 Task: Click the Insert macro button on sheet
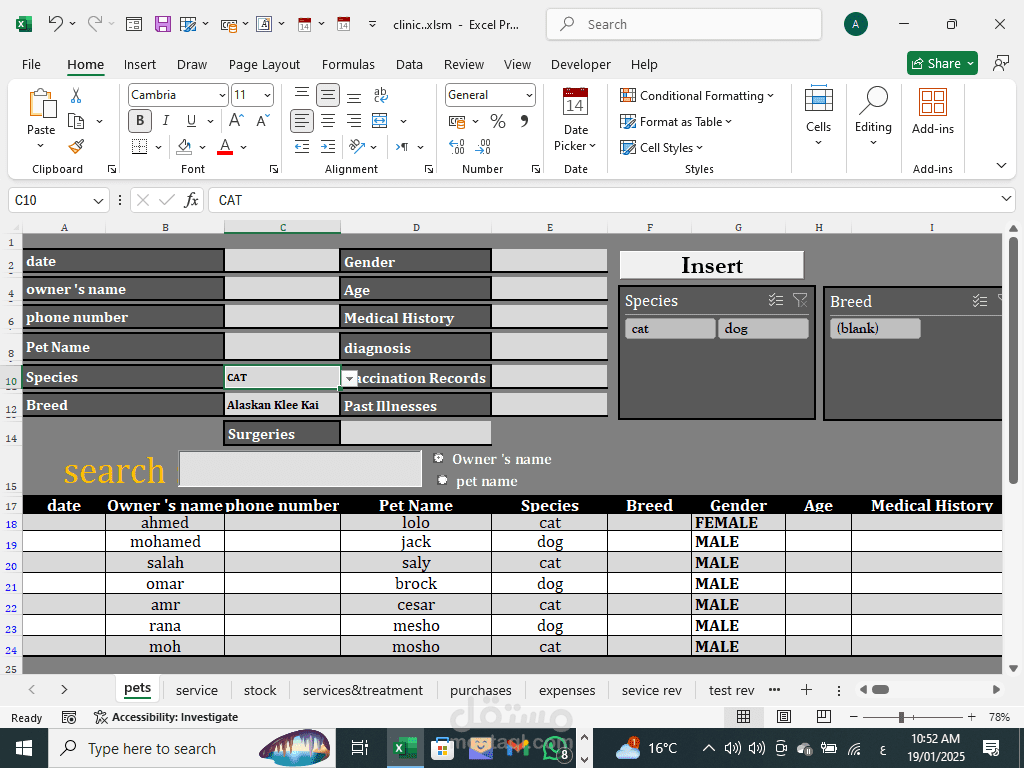tap(712, 265)
